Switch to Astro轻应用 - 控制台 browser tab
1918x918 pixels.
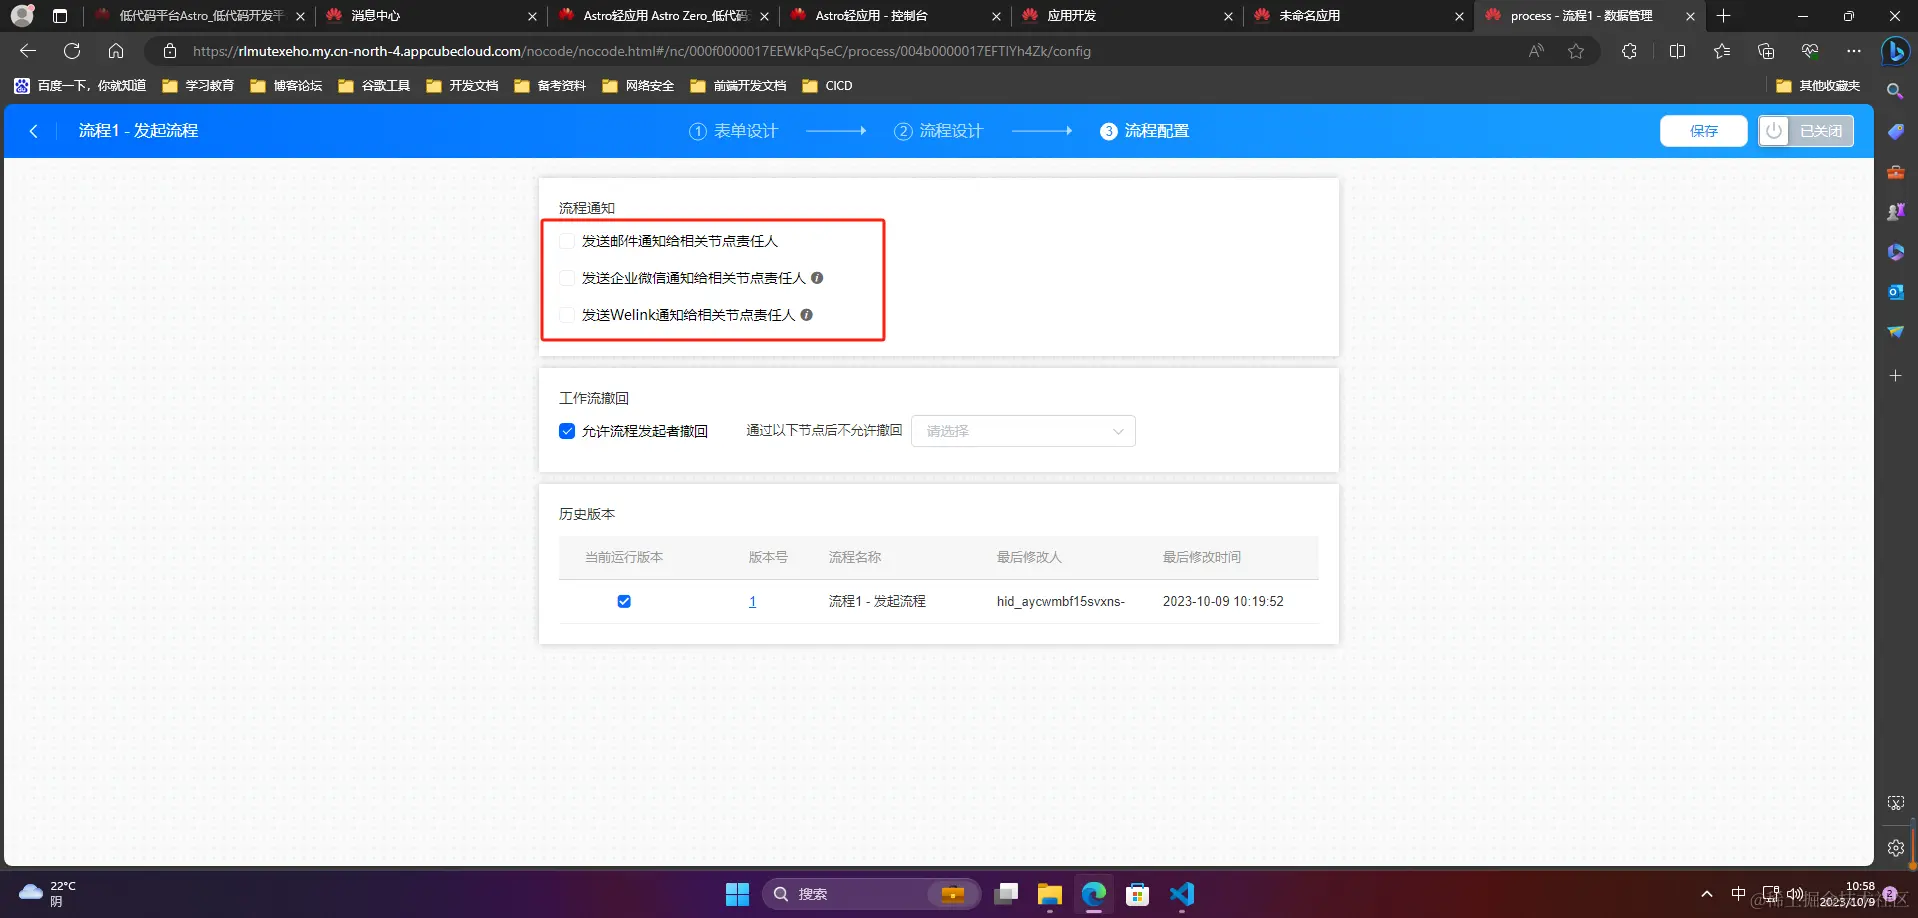coord(893,16)
